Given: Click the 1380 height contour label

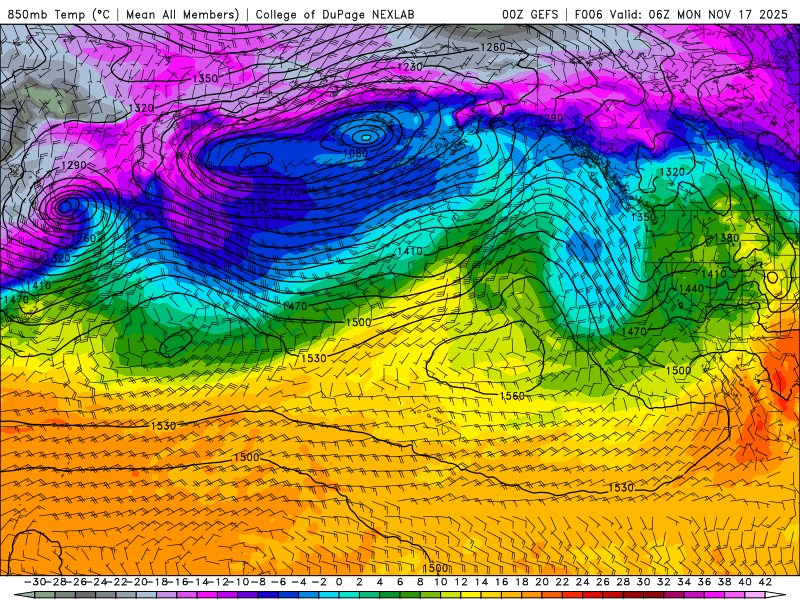Looking at the screenshot, I should coord(727,238).
